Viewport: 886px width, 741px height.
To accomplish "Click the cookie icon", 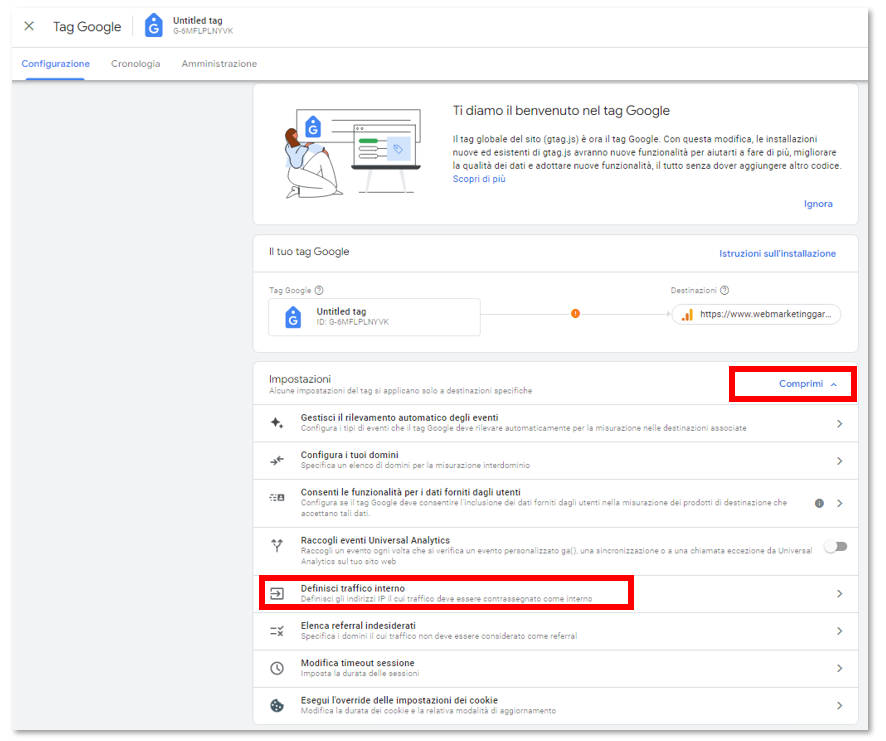I will 277,705.
